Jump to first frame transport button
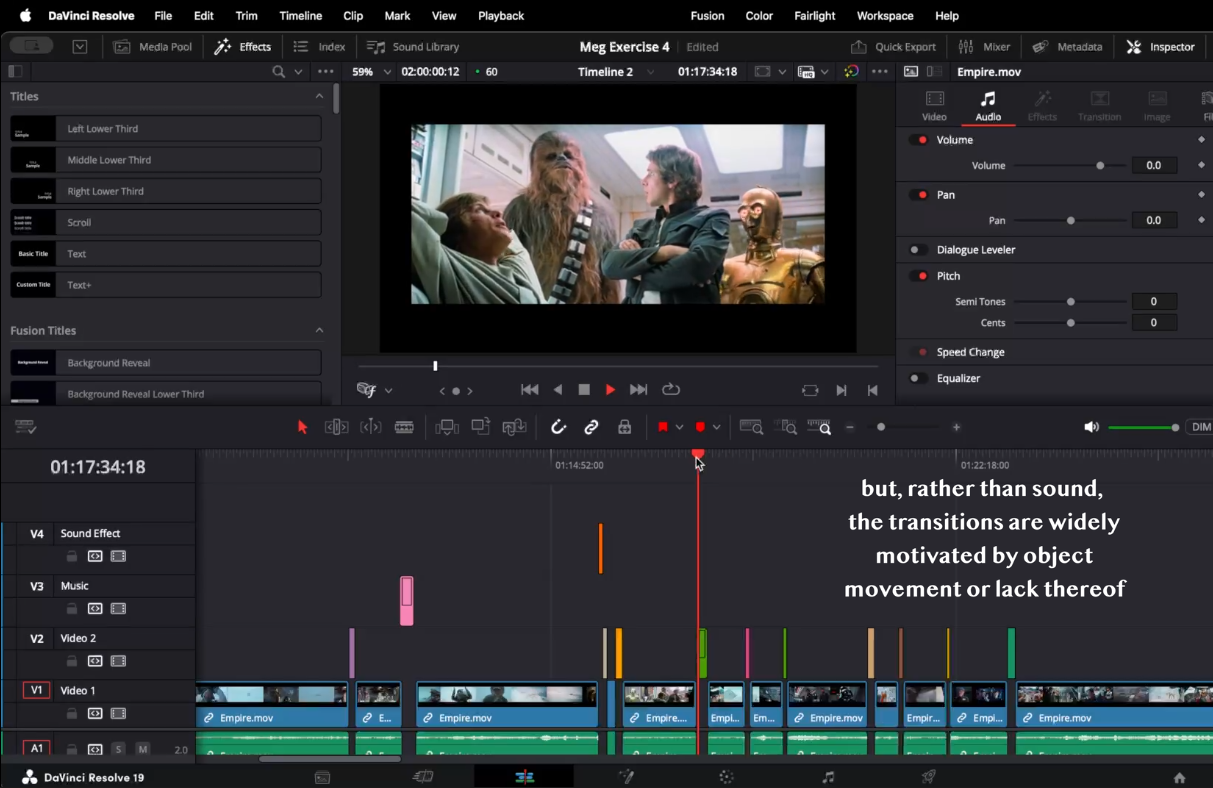Viewport: 1213px width, 788px height. (x=530, y=390)
